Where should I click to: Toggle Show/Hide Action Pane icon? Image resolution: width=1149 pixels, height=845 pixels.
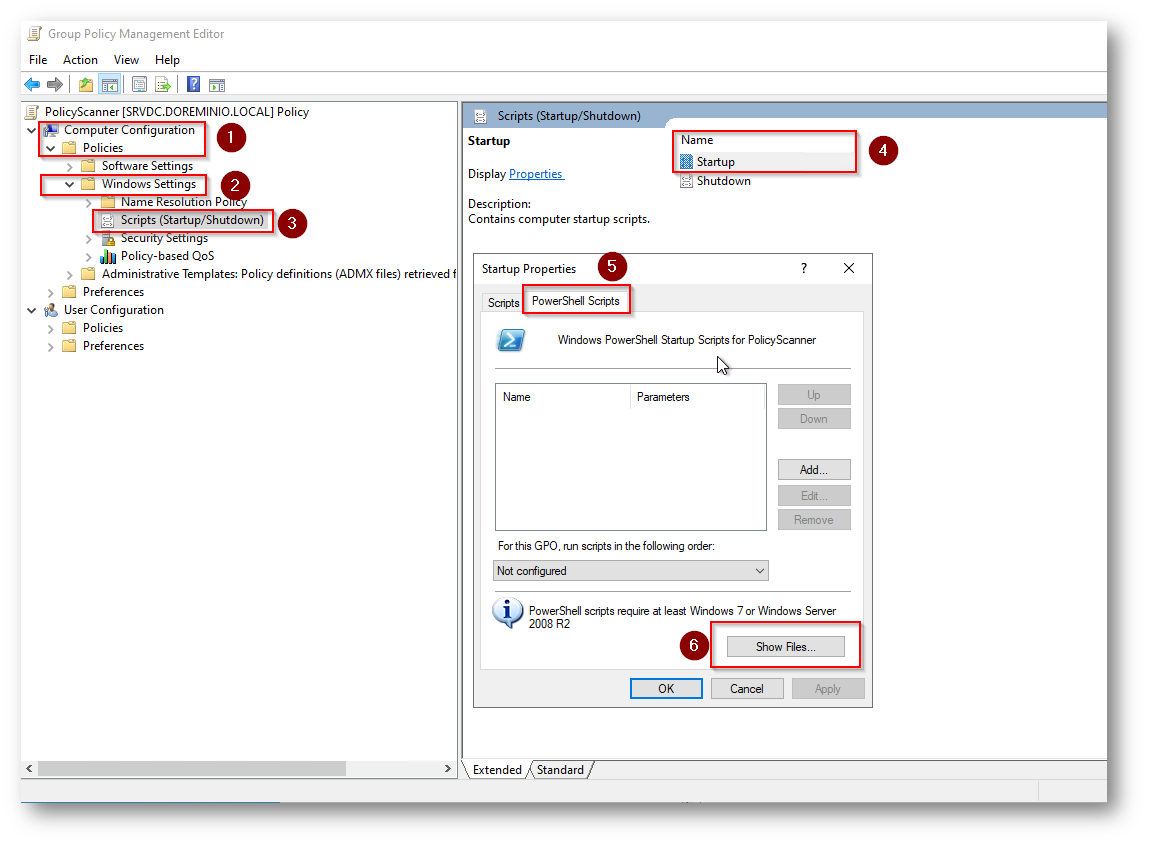click(217, 85)
